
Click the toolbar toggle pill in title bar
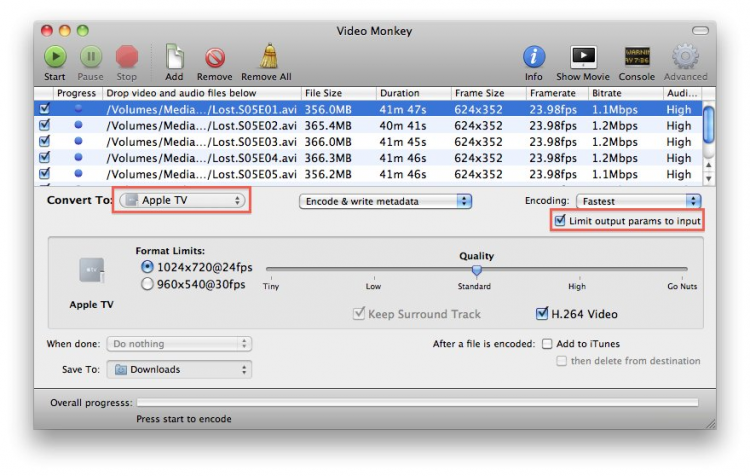coord(700,31)
